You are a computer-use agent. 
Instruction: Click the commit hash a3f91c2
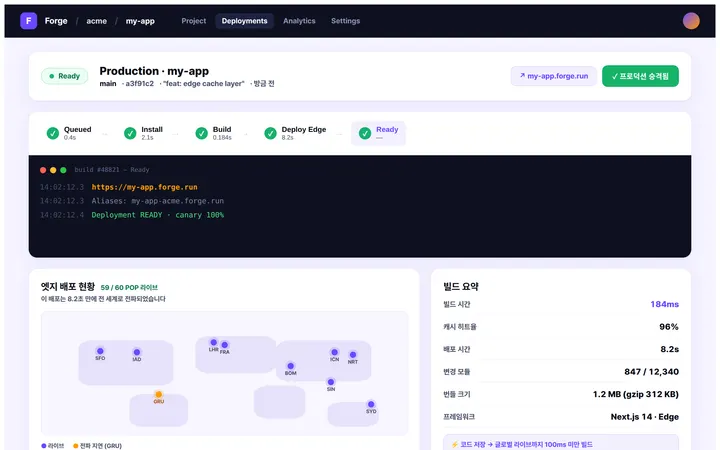coord(140,84)
